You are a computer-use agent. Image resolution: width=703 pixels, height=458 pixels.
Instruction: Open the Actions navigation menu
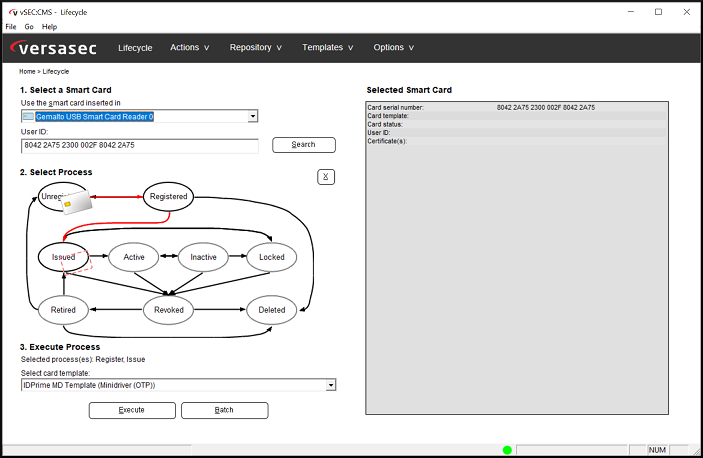tap(189, 47)
